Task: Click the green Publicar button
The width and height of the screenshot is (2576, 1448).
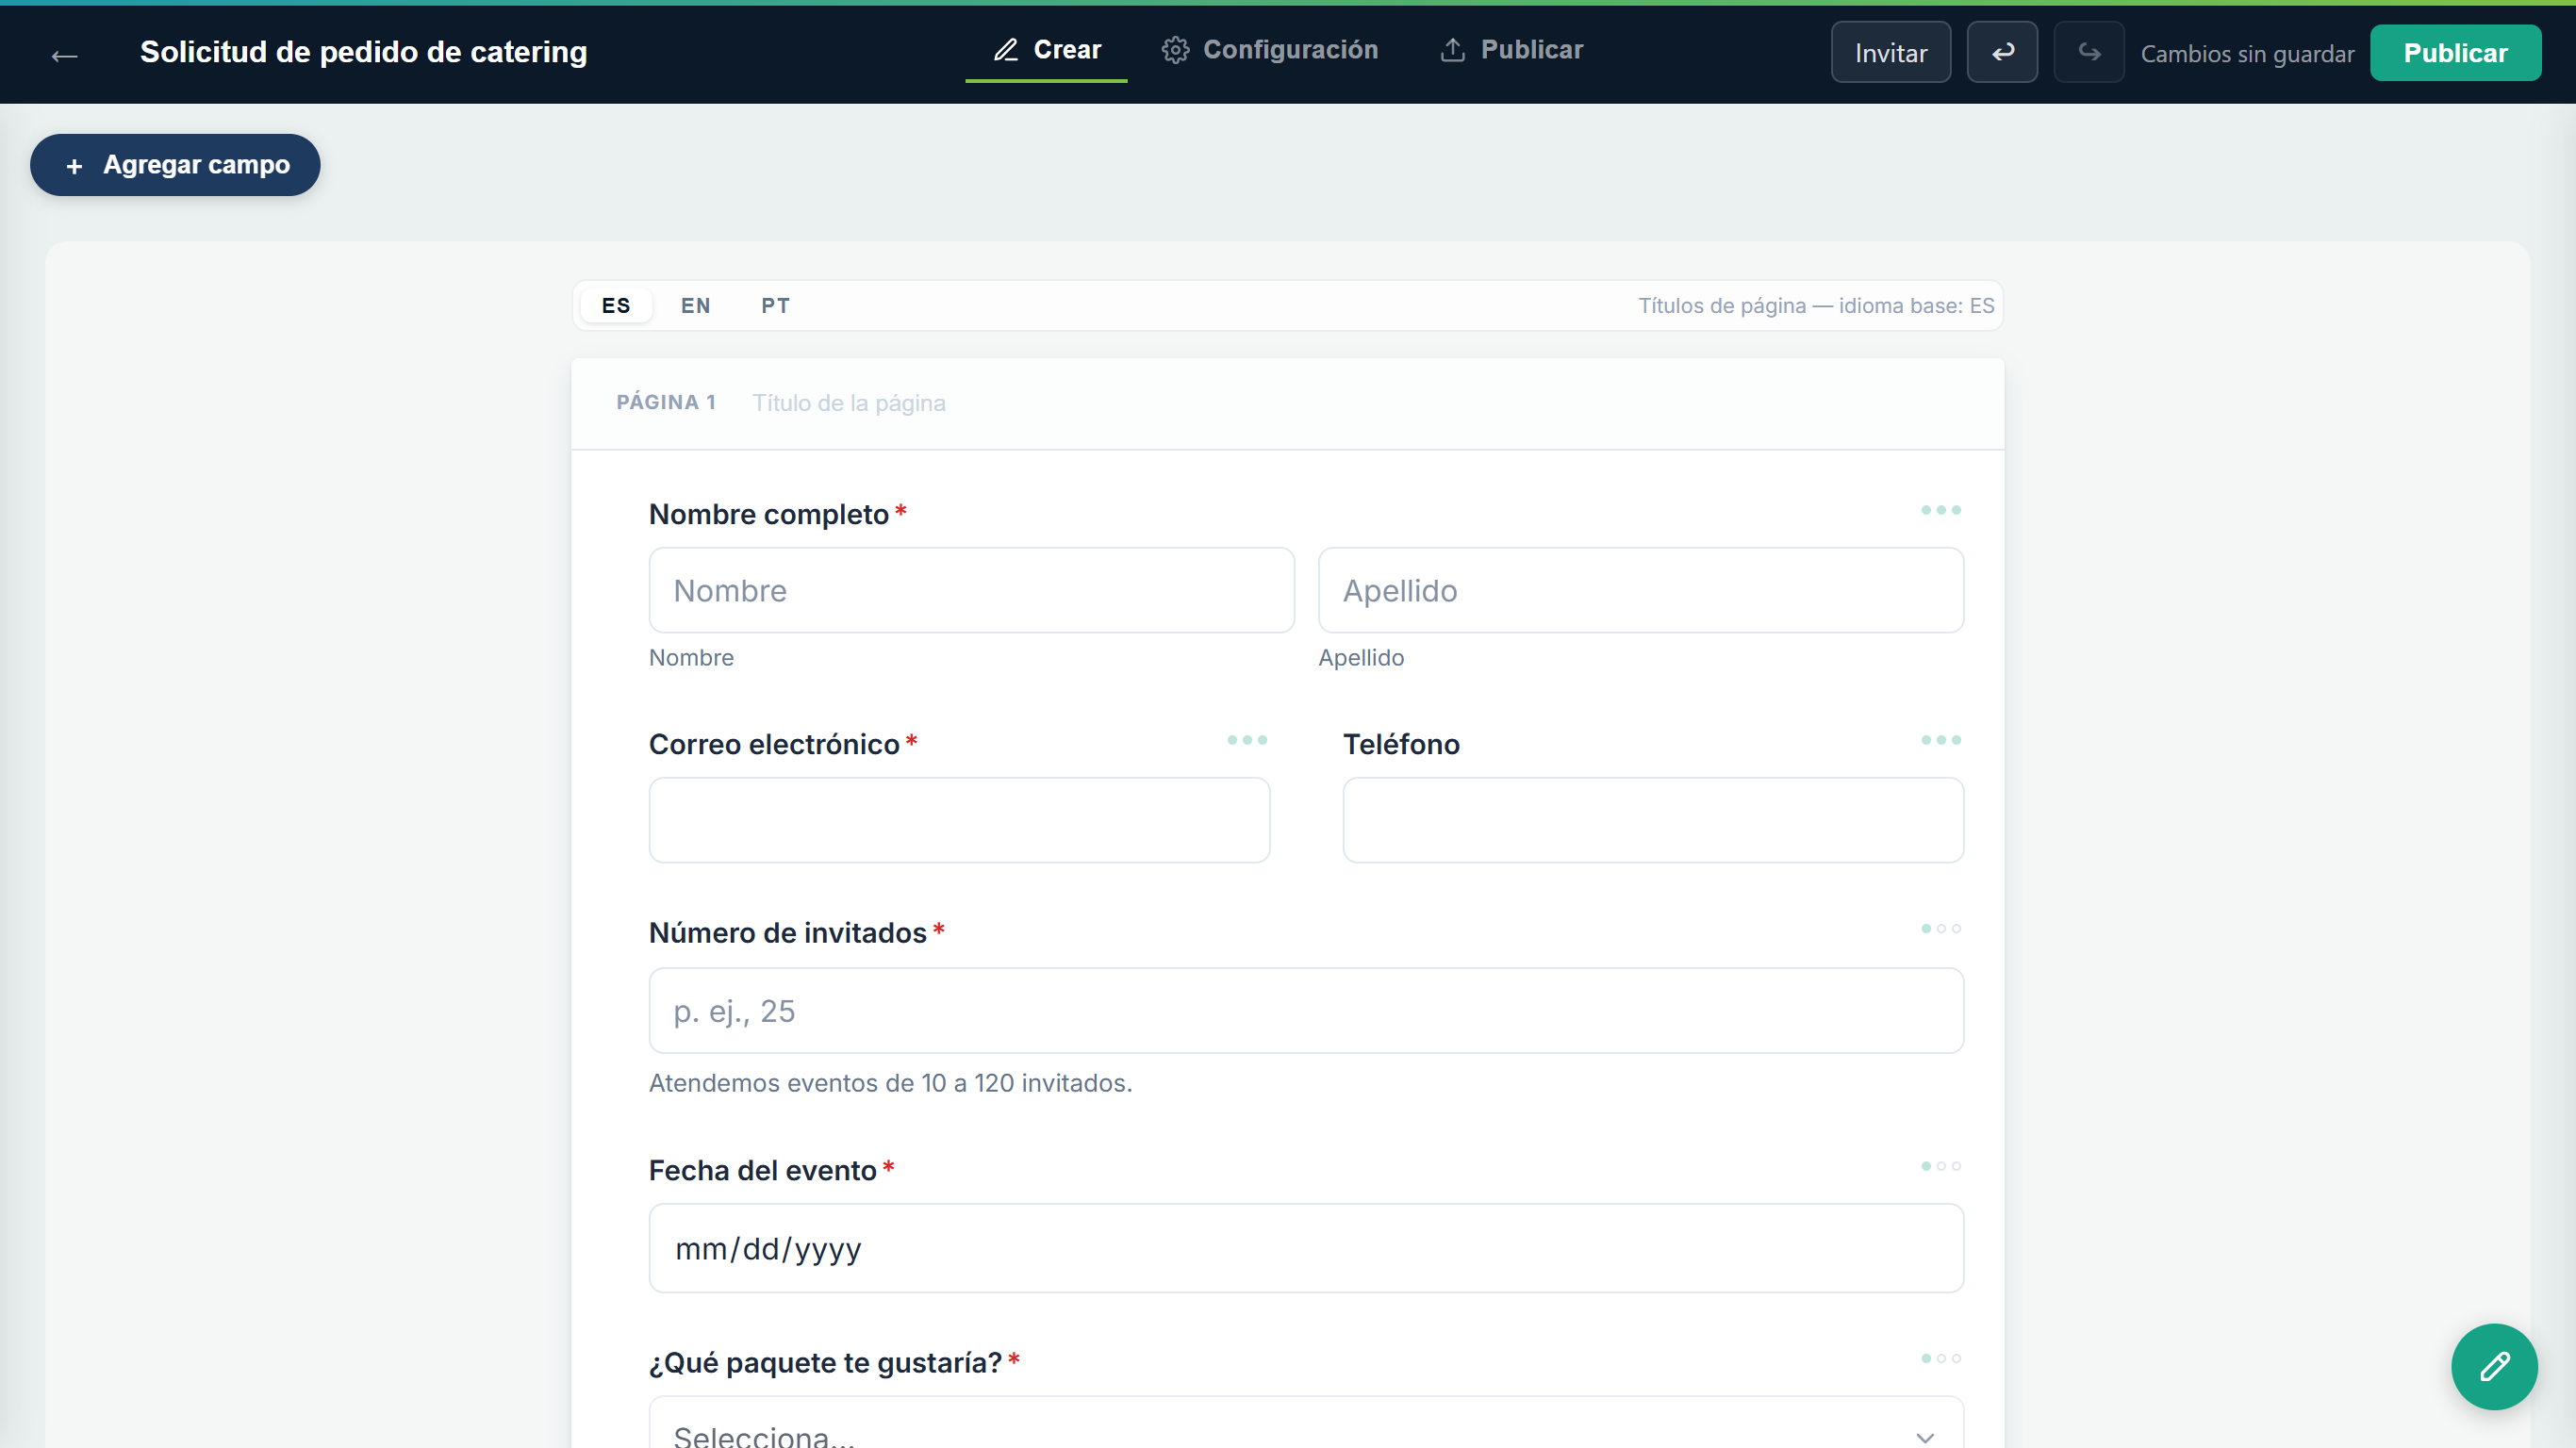Action: coord(2455,53)
